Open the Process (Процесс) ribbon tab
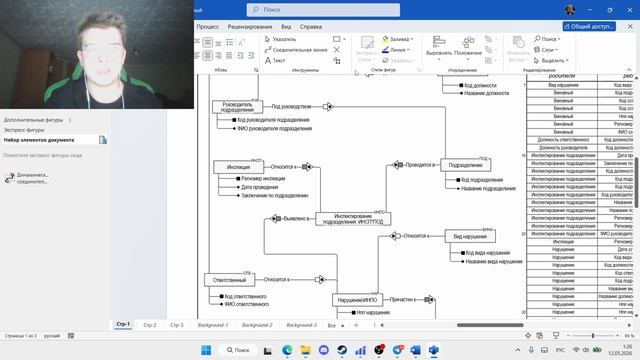 [208, 27]
